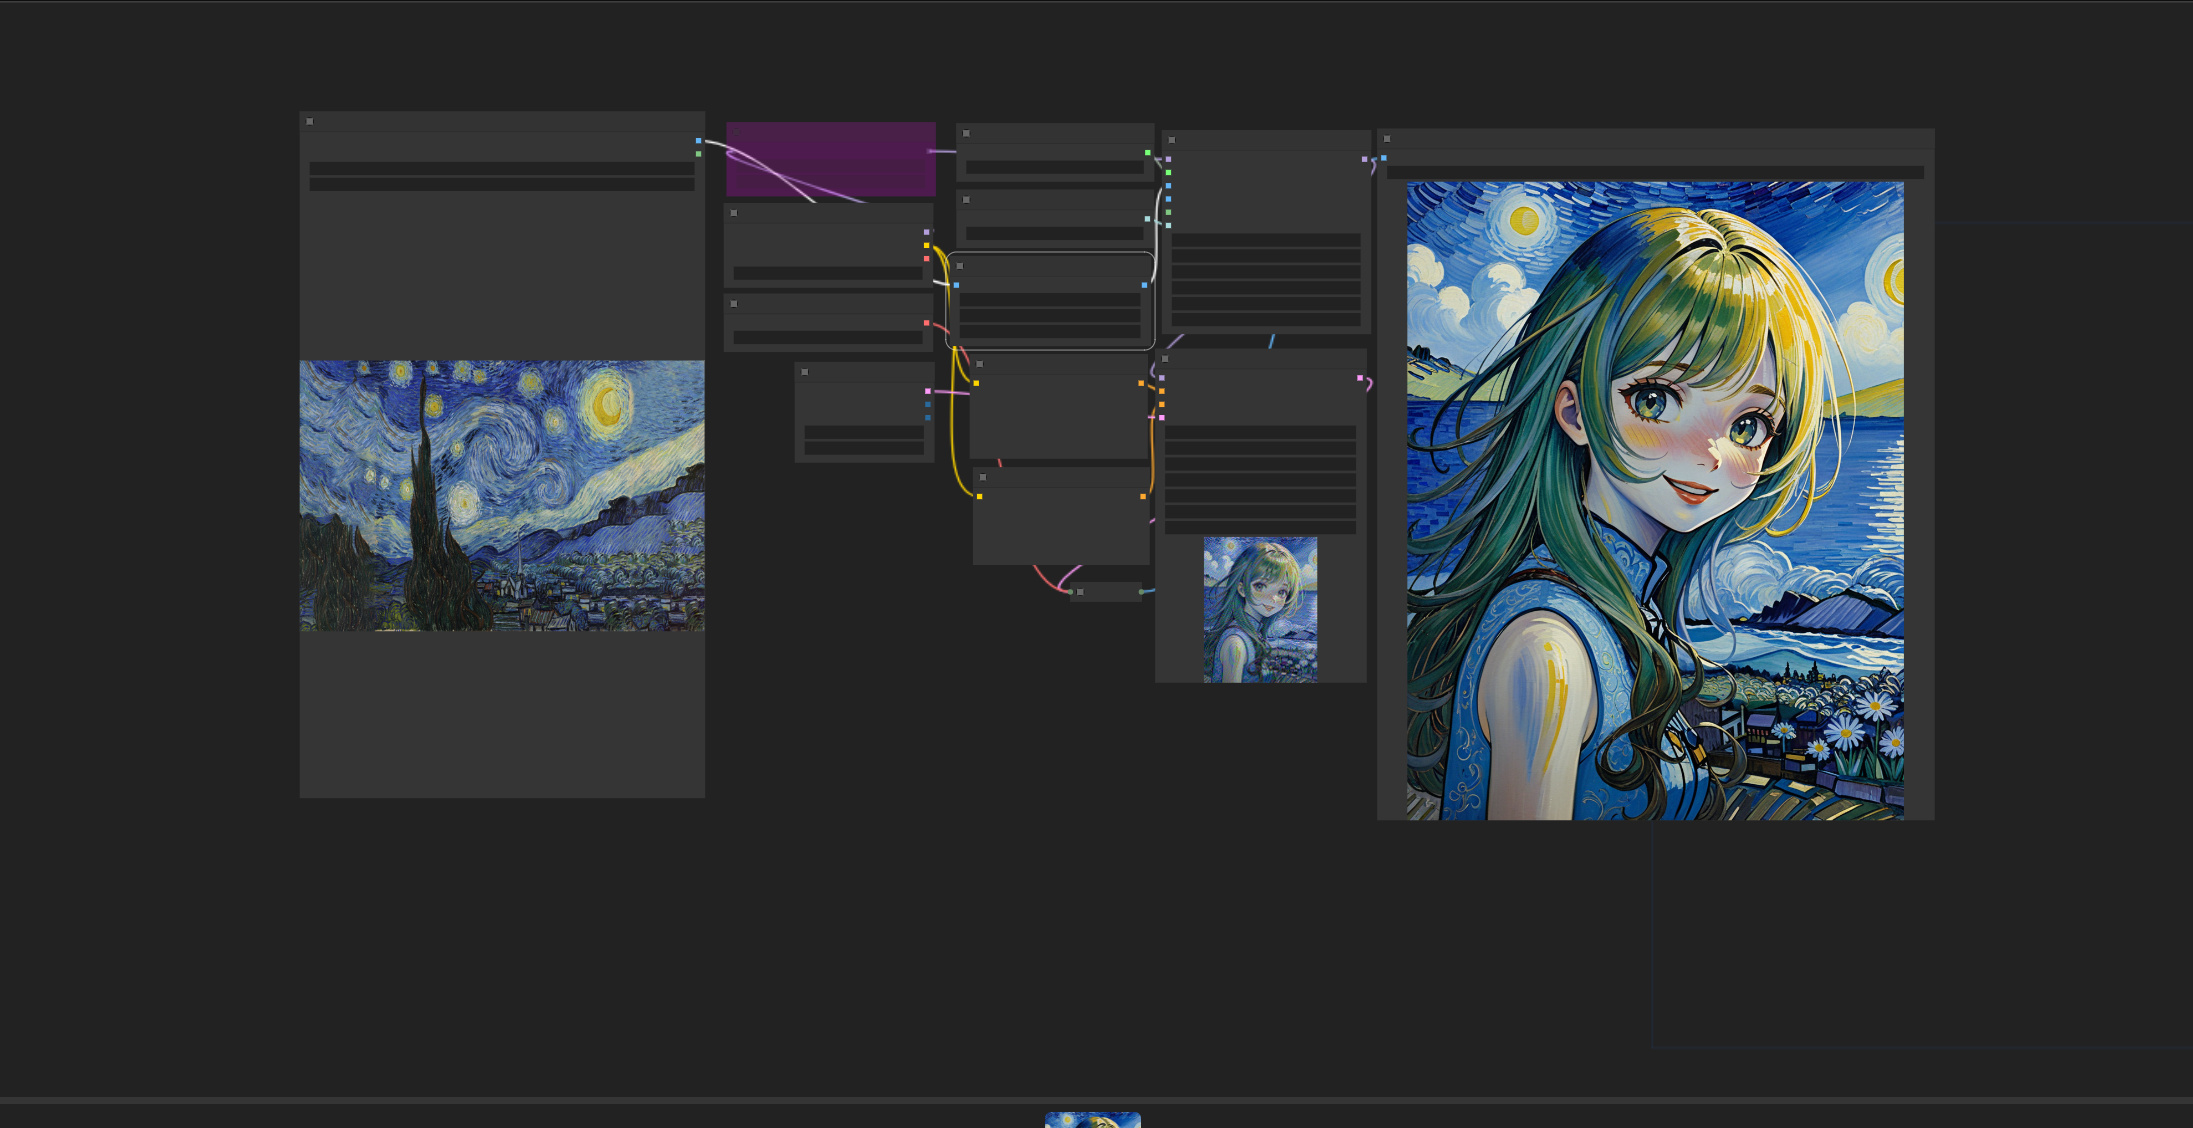Viewport: 2193px width, 1128px height.
Task: Collapse the large preview node via its title dot
Action: [1387, 138]
